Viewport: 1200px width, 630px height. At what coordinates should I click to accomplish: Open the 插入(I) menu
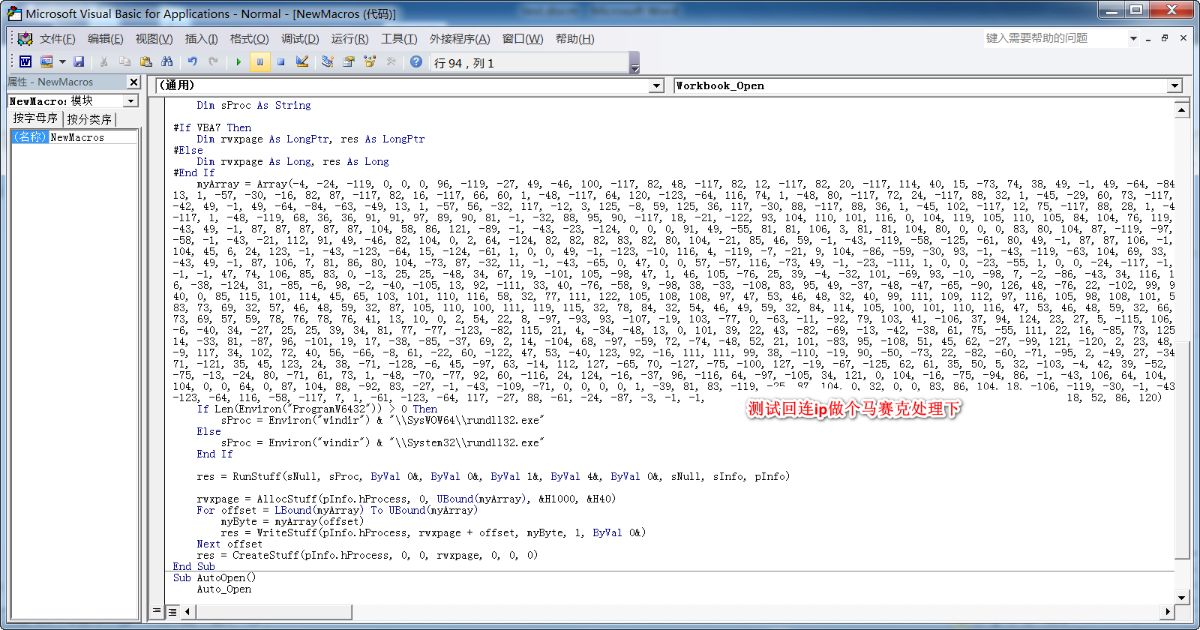201,39
